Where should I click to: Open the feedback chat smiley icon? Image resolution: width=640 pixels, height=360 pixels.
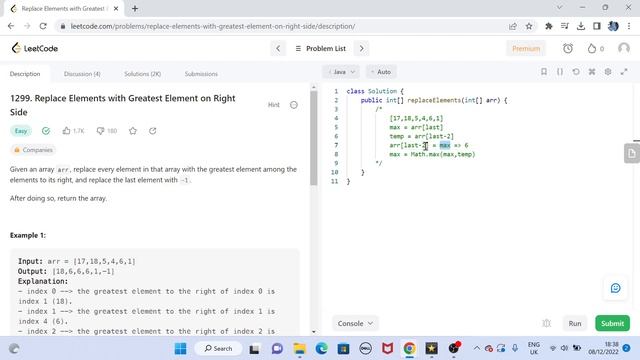(616, 288)
